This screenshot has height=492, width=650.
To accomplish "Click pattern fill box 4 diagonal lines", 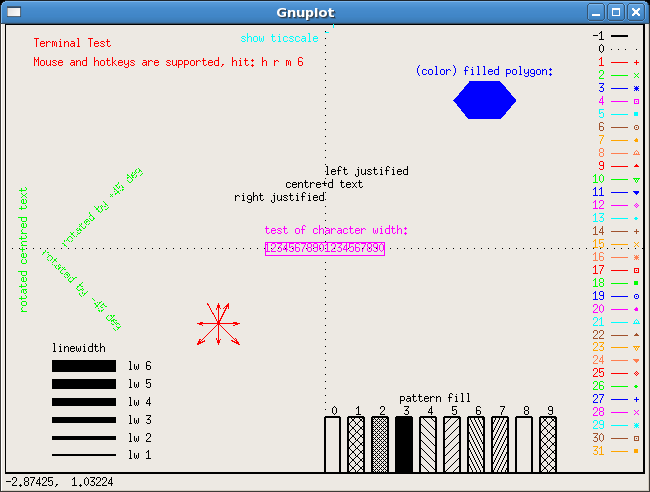I will 428,445.
